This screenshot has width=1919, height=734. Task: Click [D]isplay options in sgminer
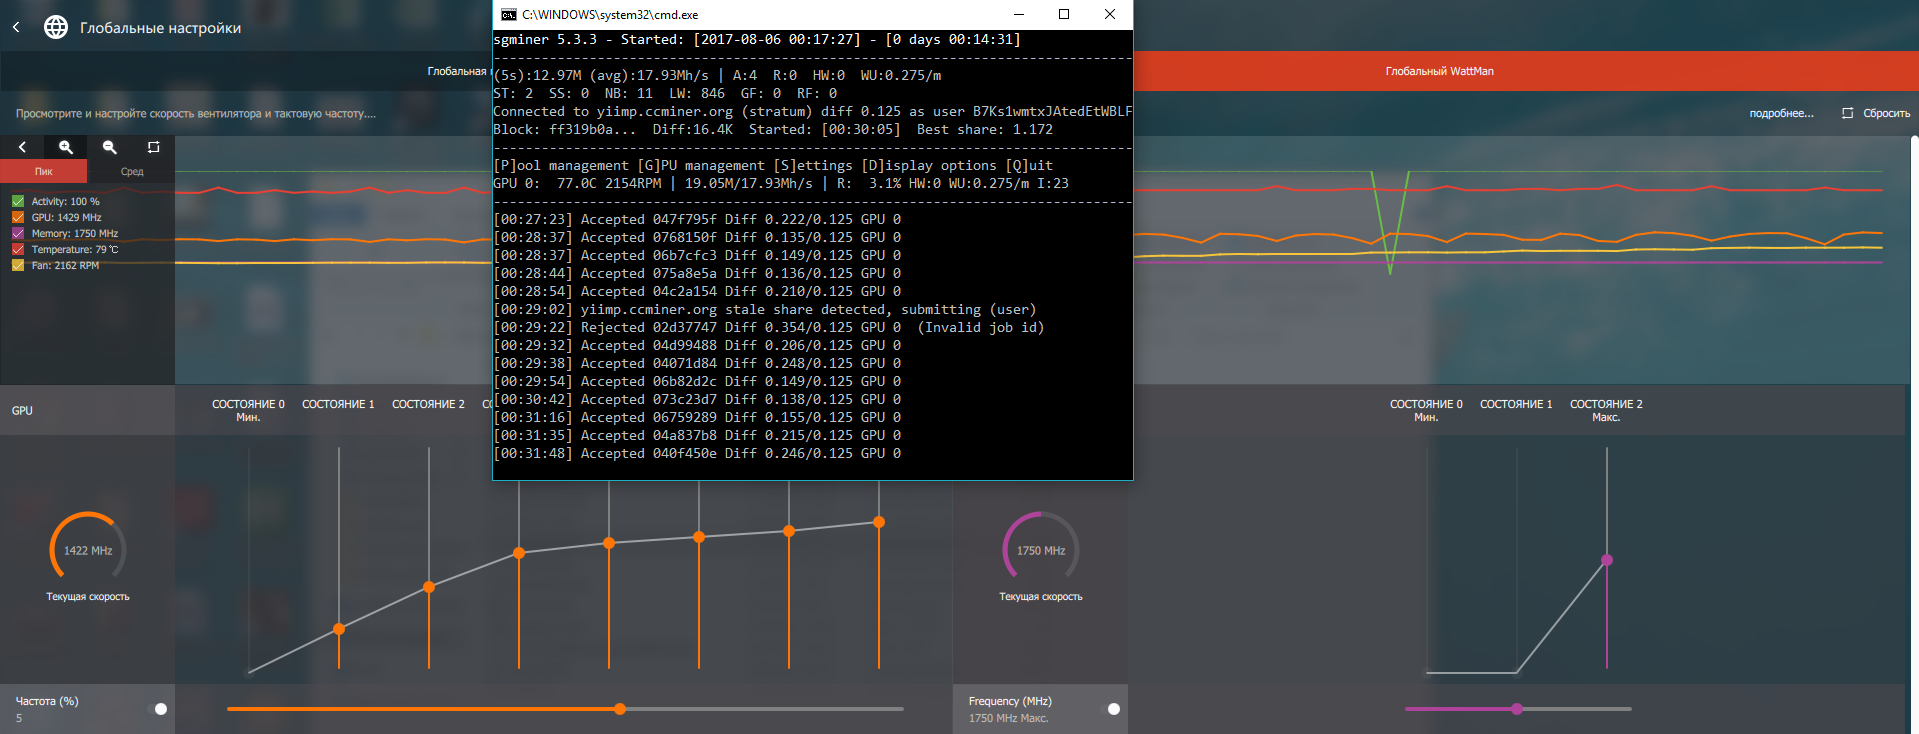(x=929, y=165)
